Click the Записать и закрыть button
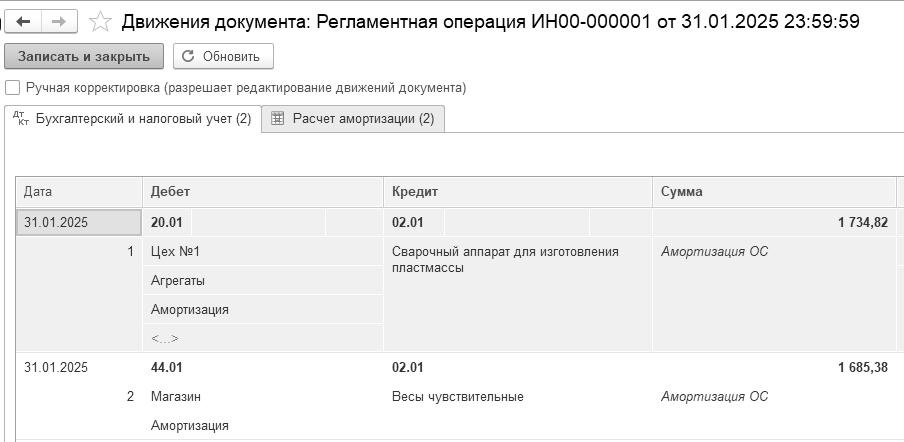Image resolution: width=904 pixels, height=442 pixels. click(x=84, y=56)
